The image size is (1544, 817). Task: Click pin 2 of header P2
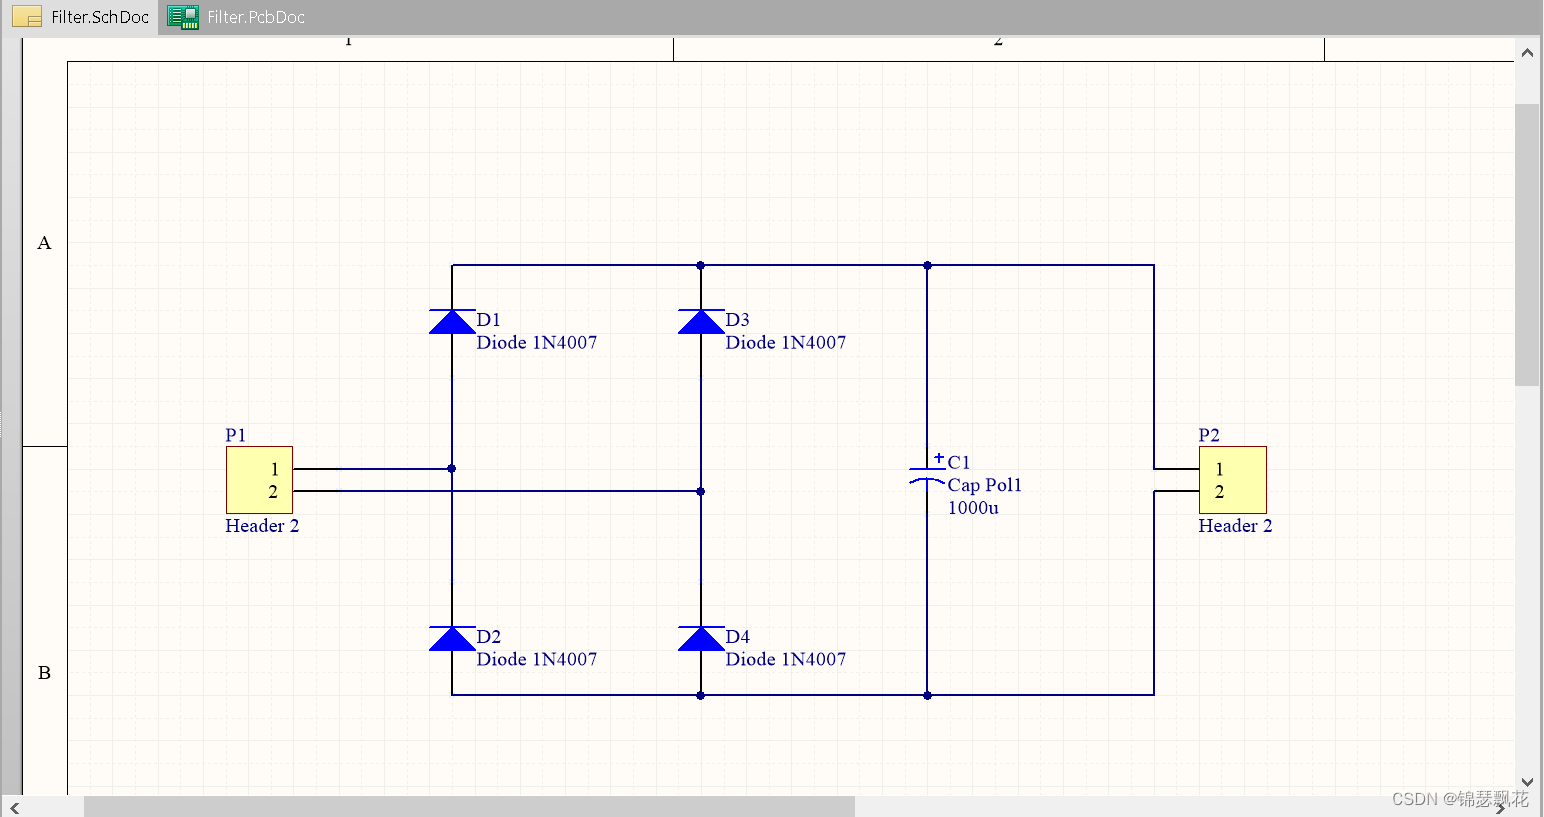(1219, 492)
